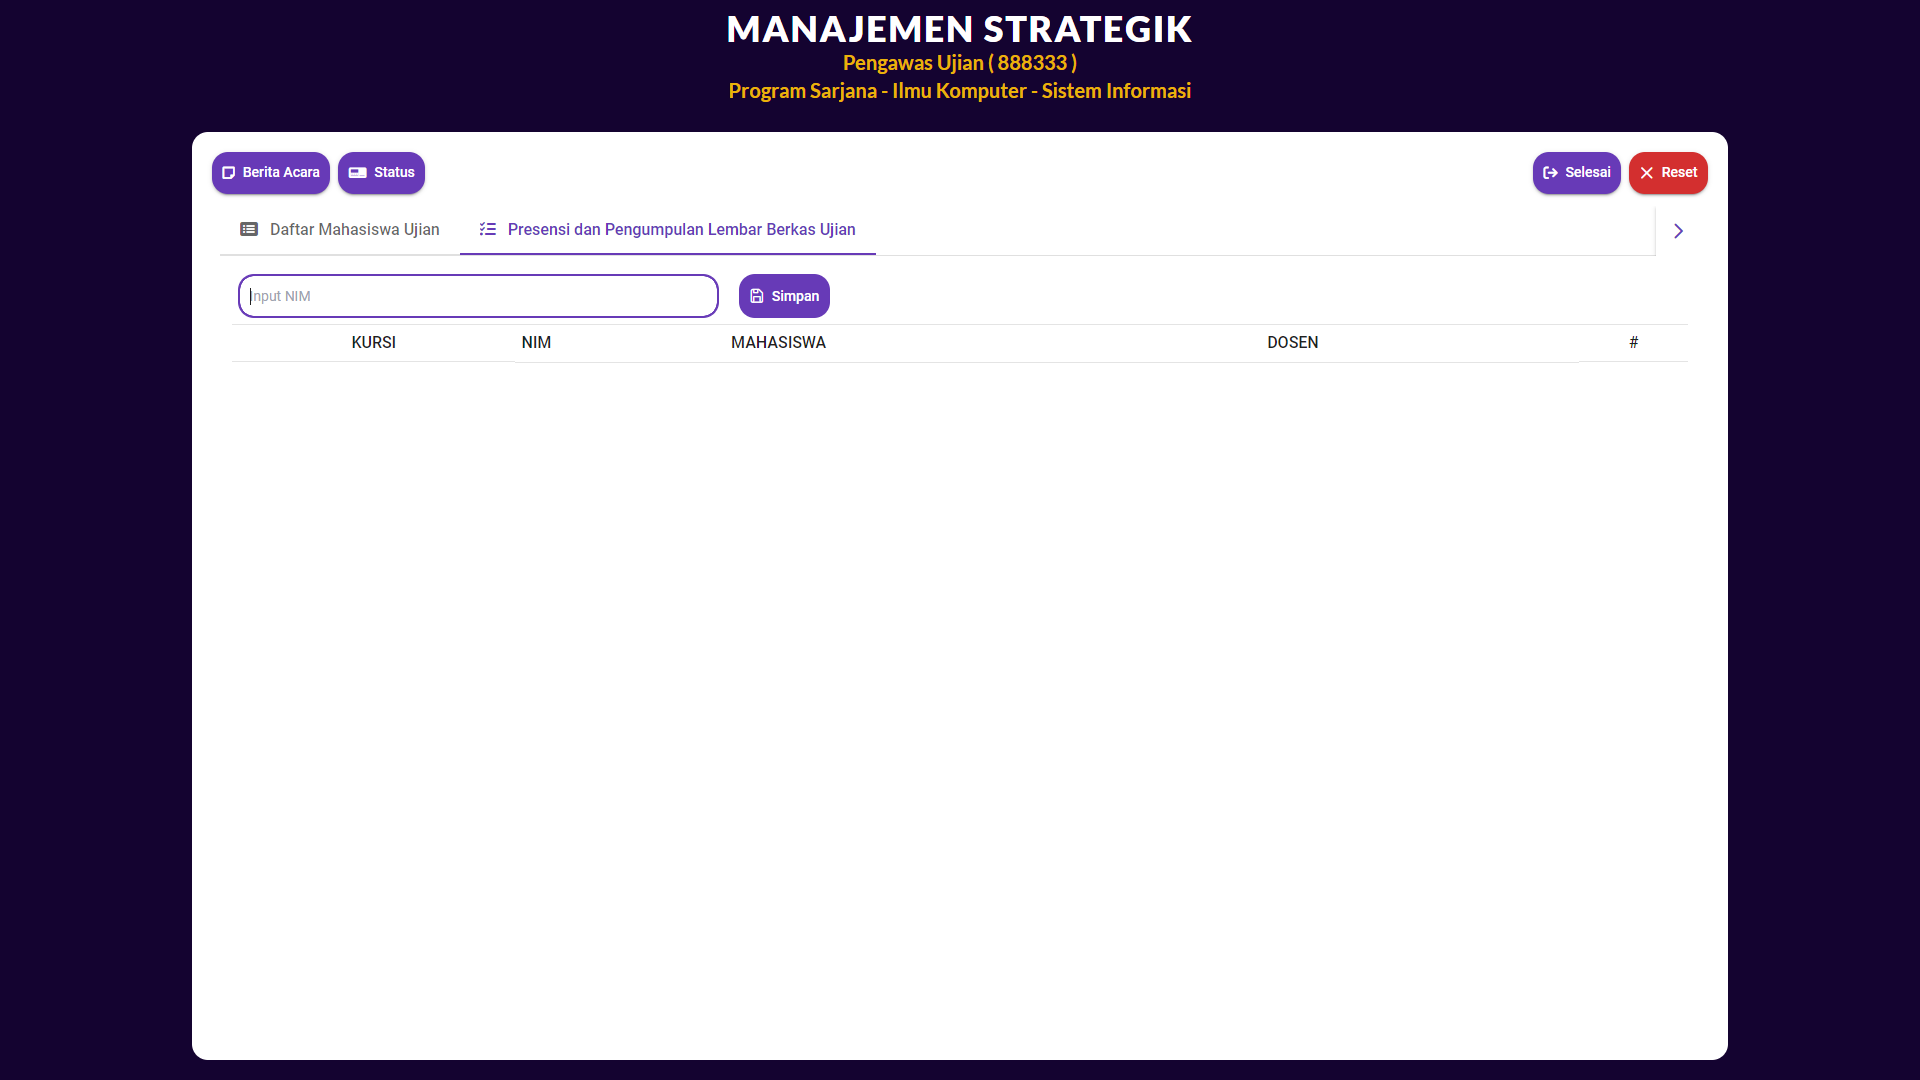Click the DOSEN column header
The height and width of the screenshot is (1080, 1920).
1292,343
